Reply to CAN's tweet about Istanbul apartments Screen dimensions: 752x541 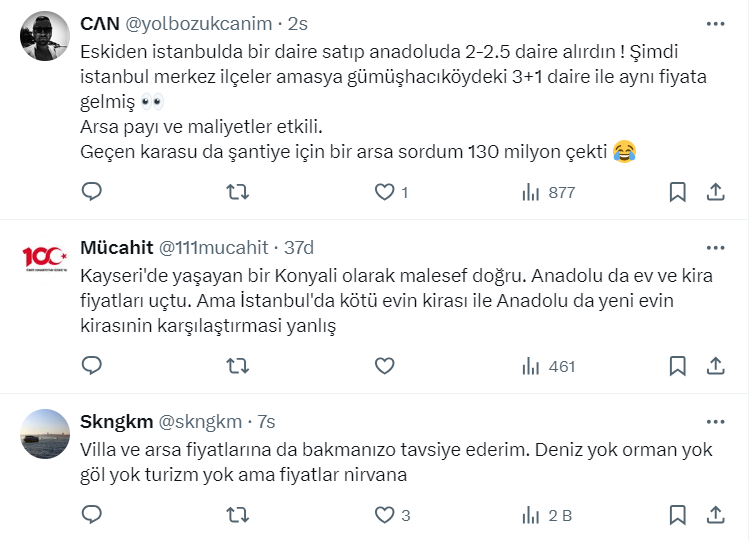[x=92, y=192]
